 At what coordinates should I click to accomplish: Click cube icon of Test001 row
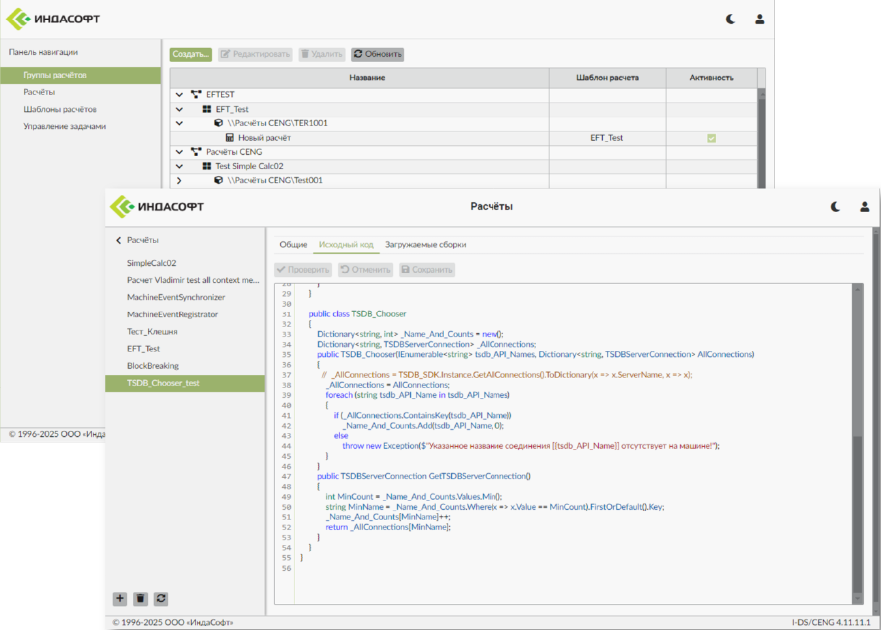tap(219, 180)
